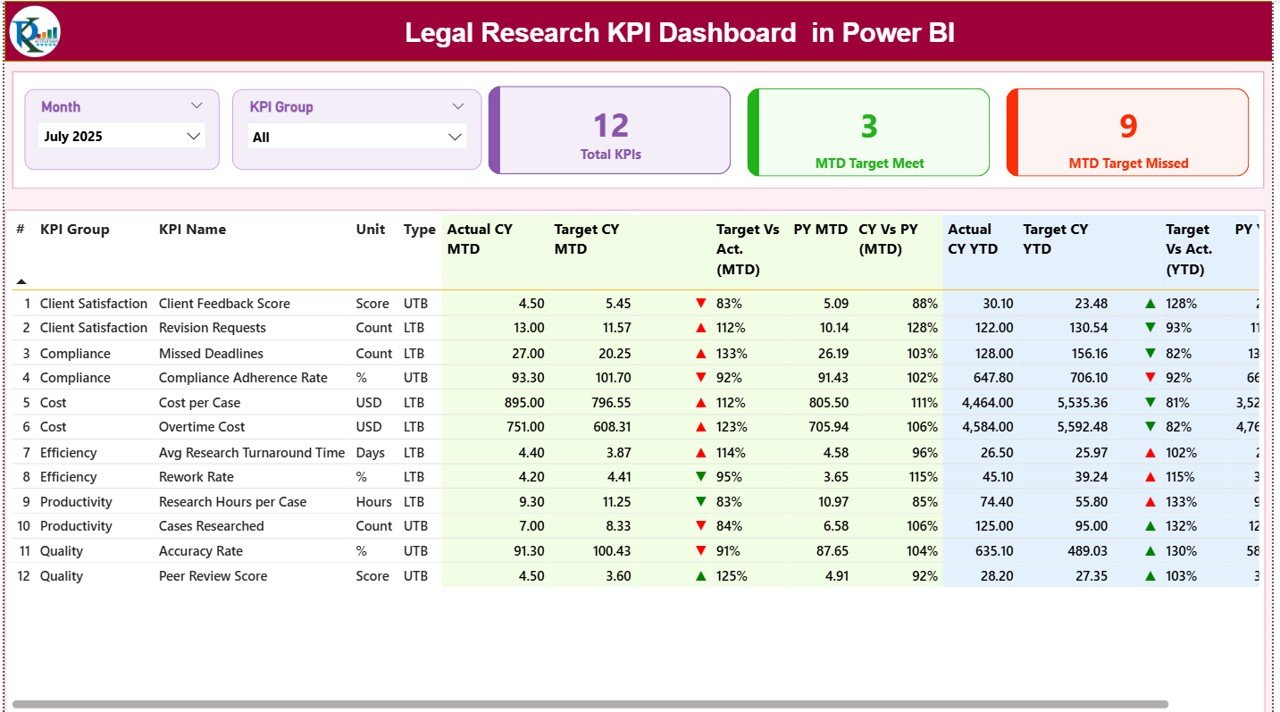Open the KPI Group dropdown set to All

[x=355, y=137]
